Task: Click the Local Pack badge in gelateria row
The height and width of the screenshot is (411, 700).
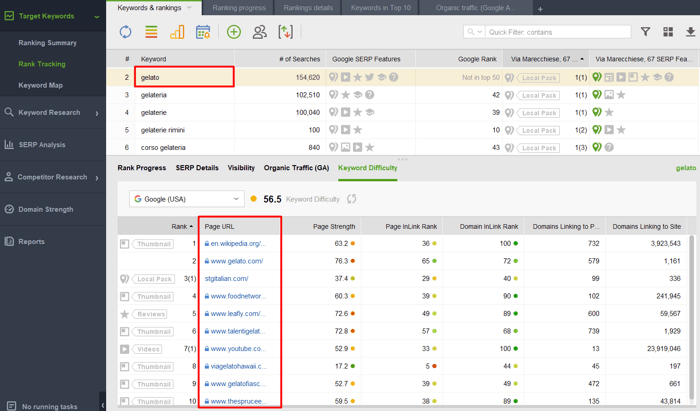Action: 539,95
